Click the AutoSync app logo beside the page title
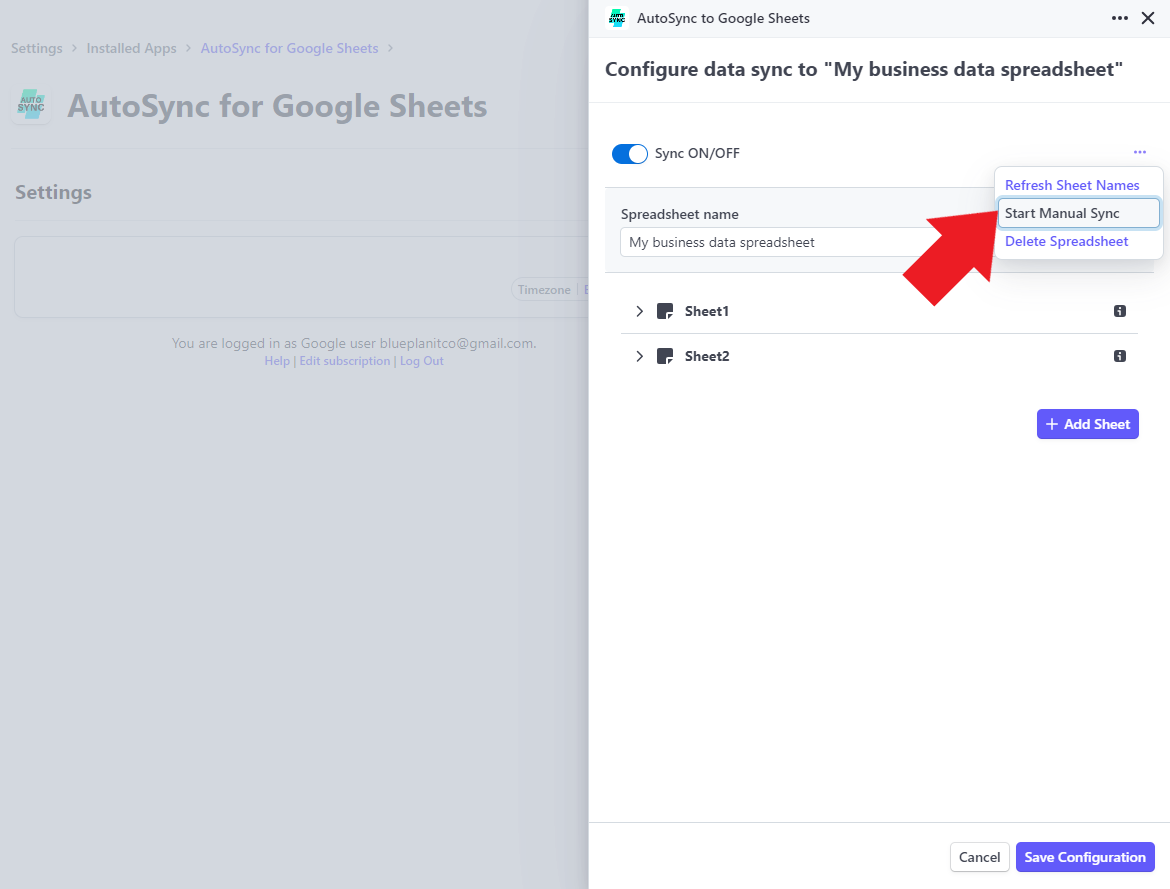1170x889 pixels. pos(31,105)
